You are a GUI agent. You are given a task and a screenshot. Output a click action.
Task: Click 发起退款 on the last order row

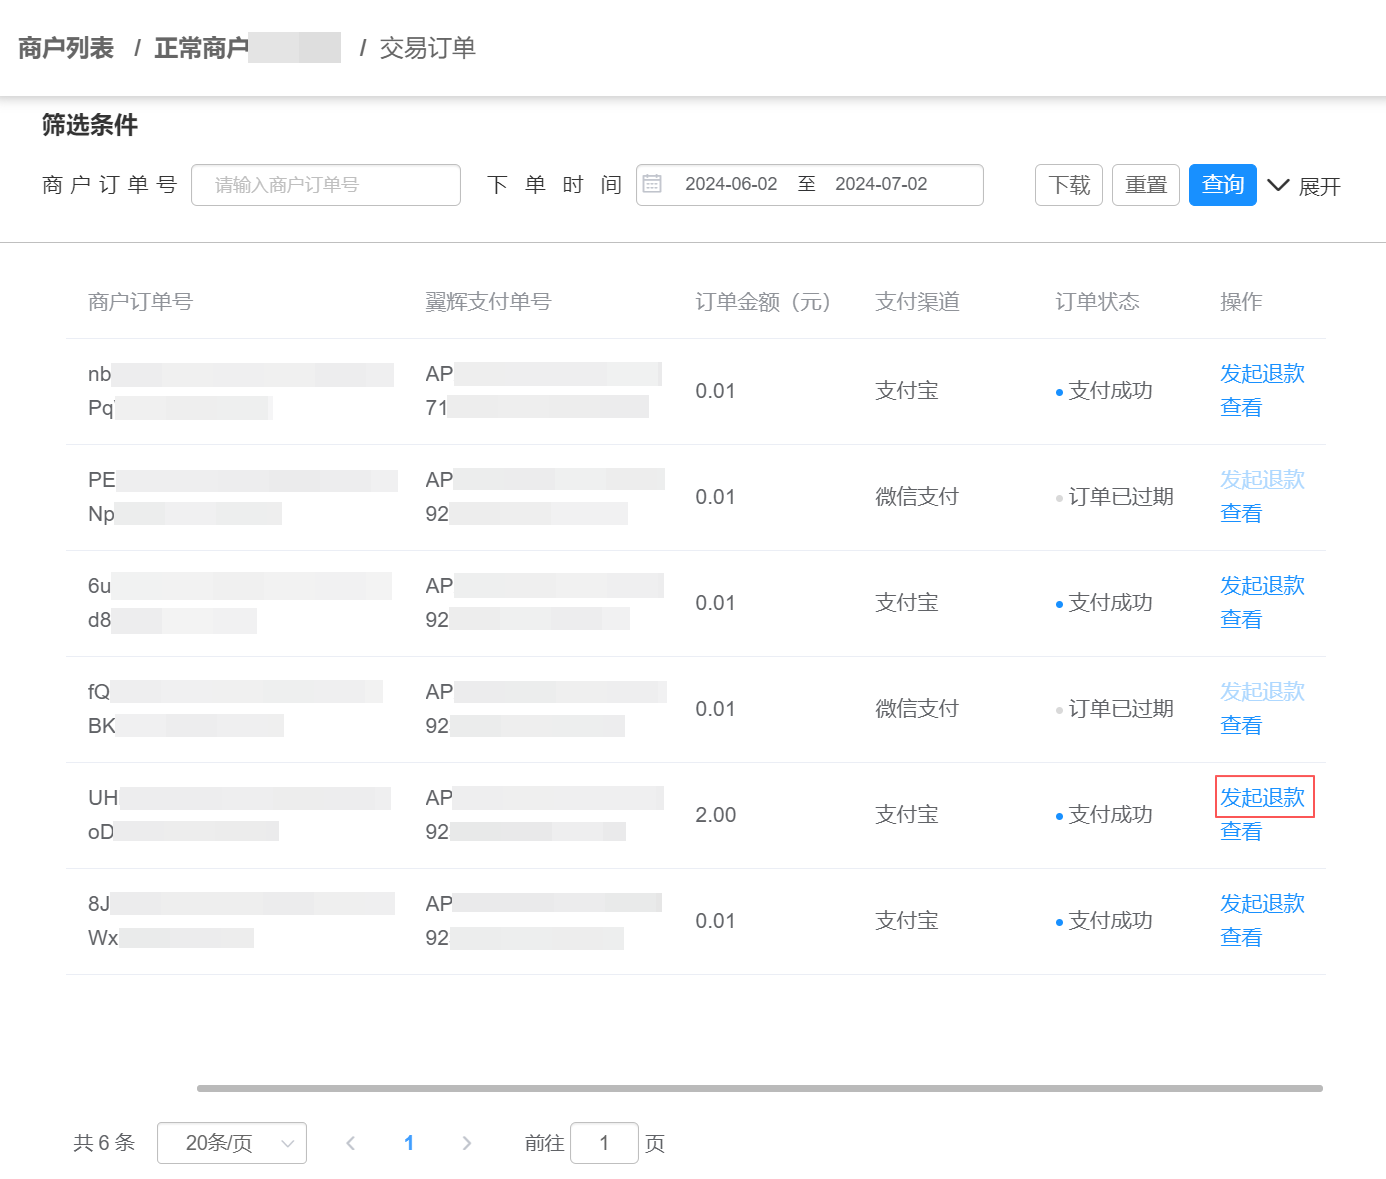(x=1262, y=903)
